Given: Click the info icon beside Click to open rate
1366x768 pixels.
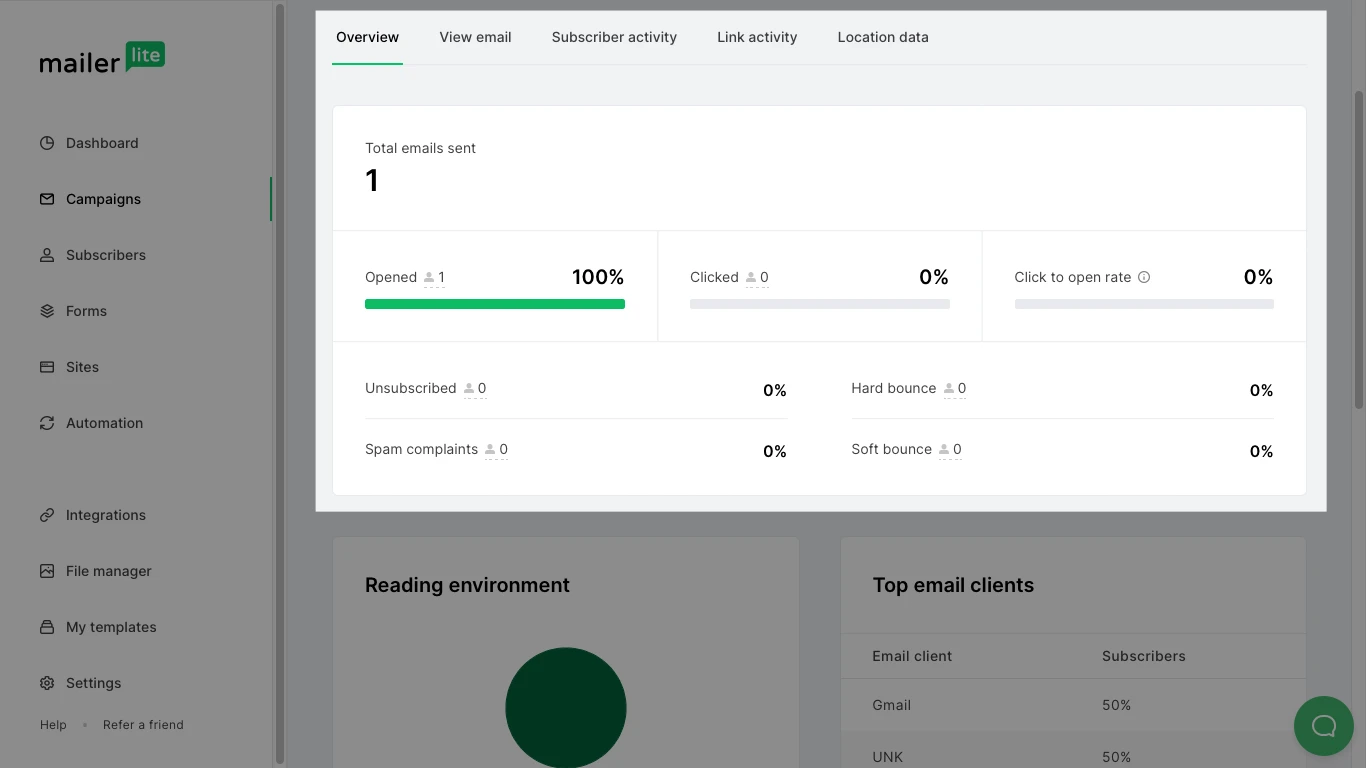Looking at the screenshot, I should click(1144, 277).
